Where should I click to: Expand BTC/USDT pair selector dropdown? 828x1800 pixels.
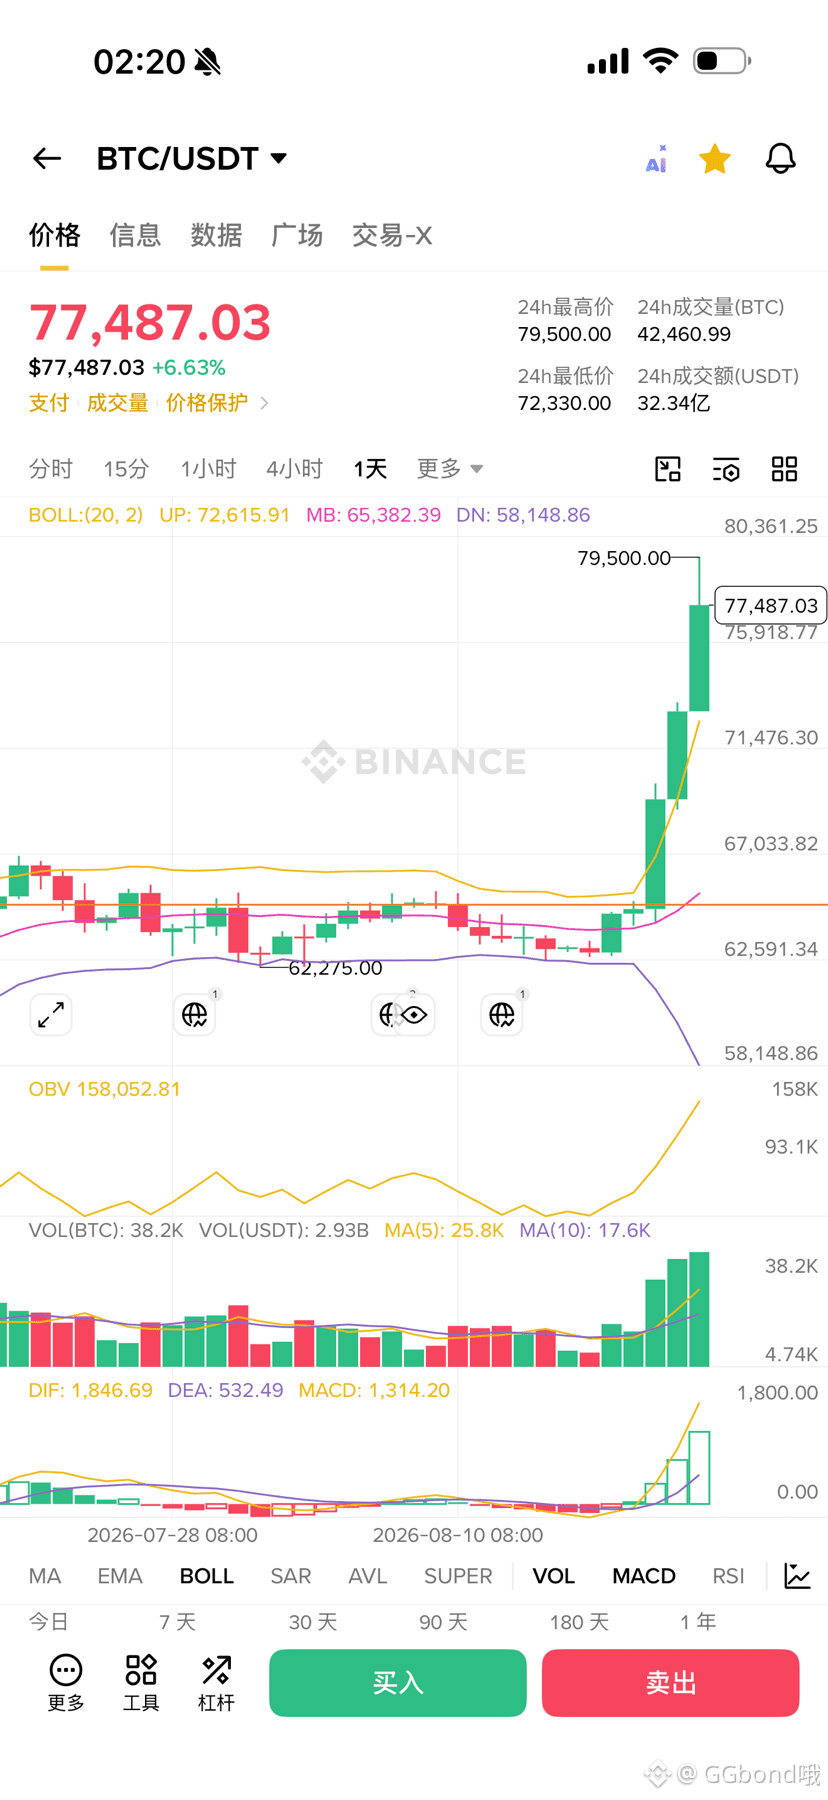pyautogui.click(x=192, y=159)
